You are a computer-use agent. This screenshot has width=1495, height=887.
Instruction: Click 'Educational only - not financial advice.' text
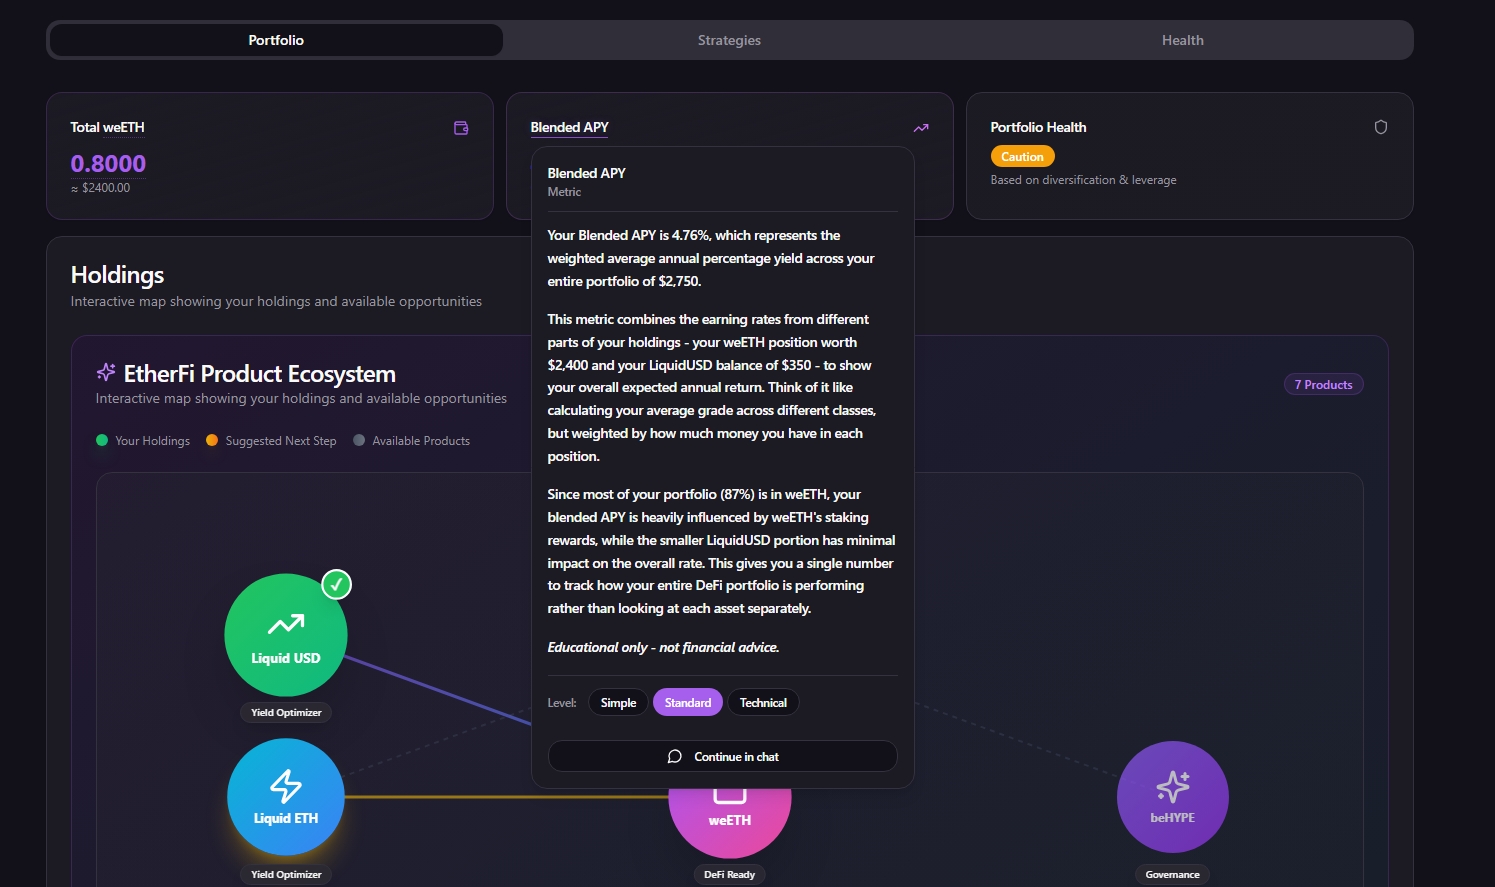click(x=663, y=647)
